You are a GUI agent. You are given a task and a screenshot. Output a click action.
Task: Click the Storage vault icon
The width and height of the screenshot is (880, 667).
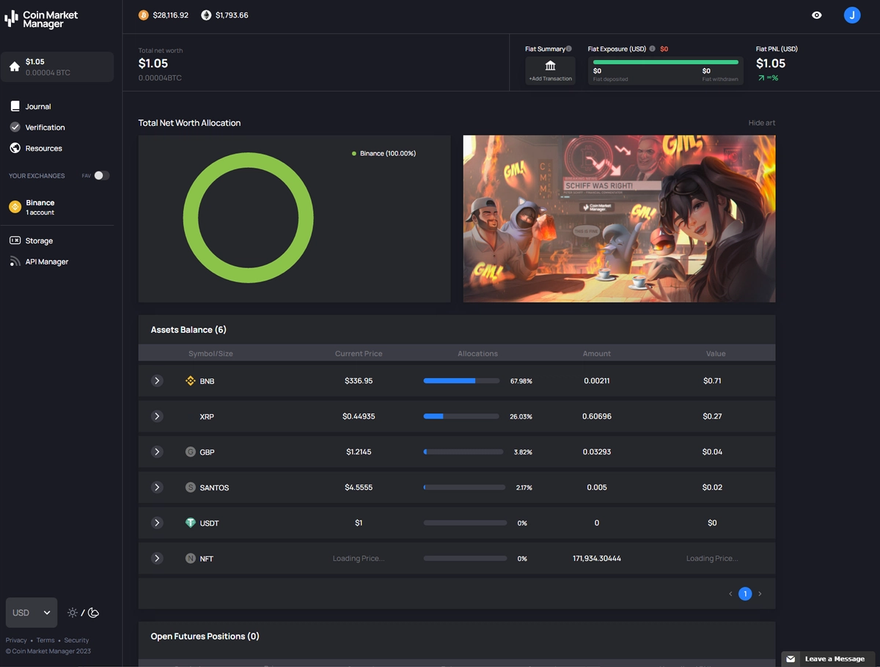coord(15,240)
